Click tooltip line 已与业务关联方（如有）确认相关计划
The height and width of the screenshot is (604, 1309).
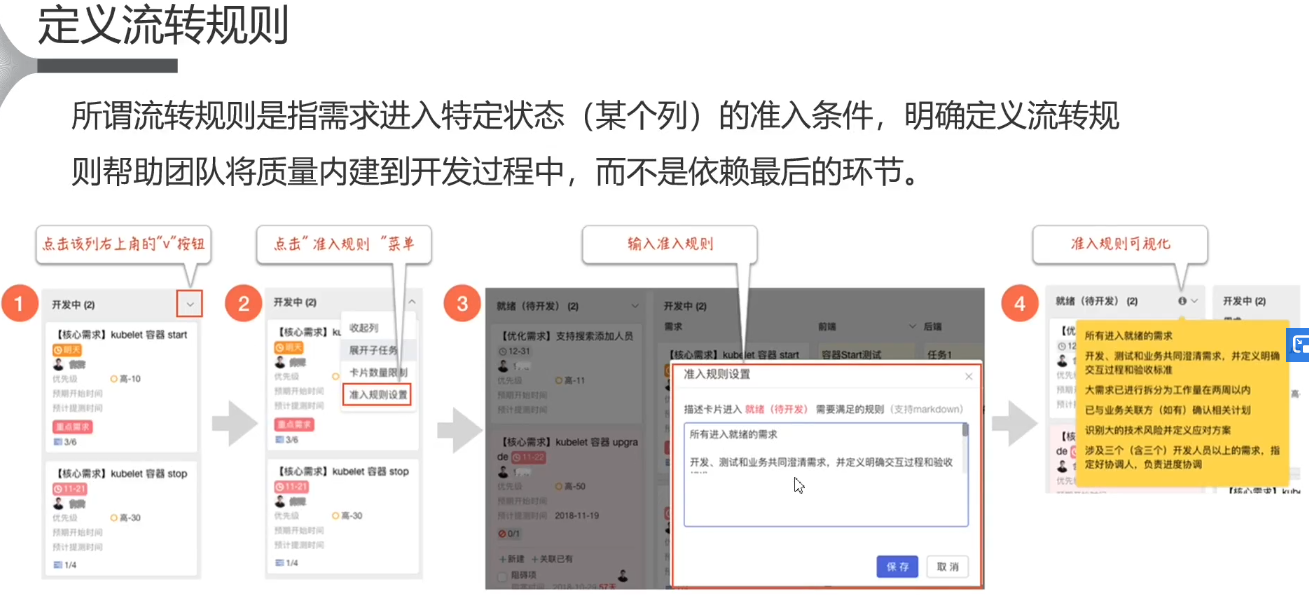pyautogui.click(x=1166, y=410)
